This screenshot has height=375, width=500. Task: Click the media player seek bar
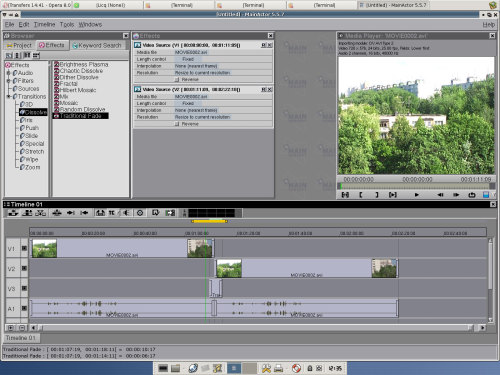tap(416, 186)
